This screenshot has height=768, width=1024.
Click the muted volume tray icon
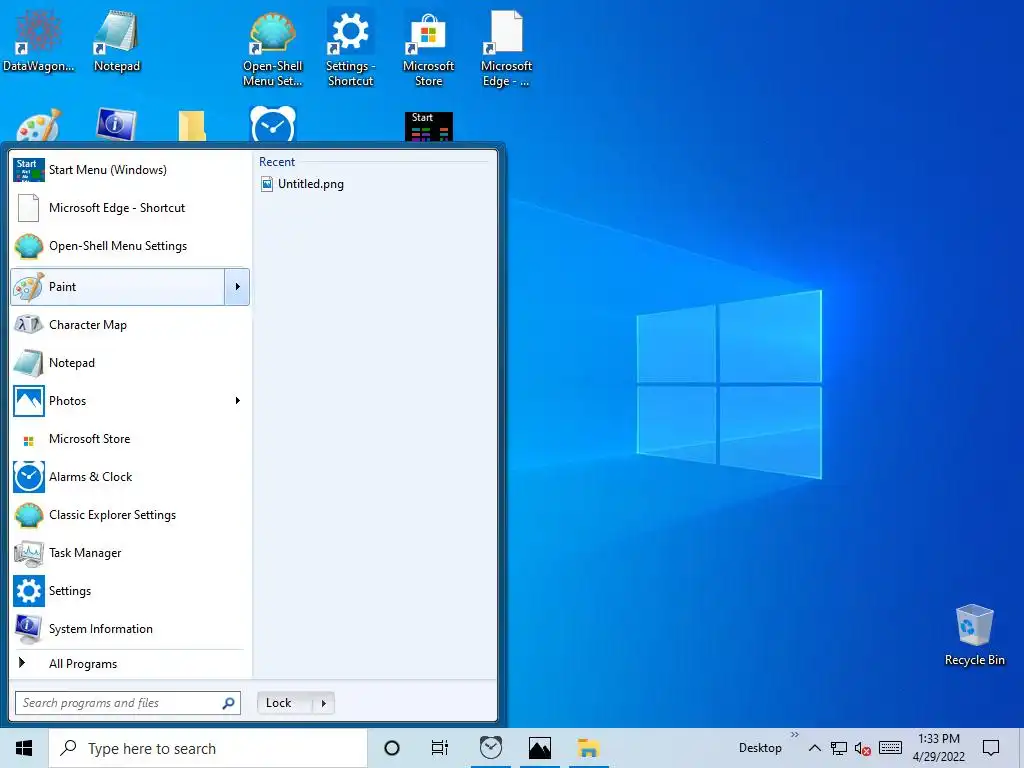coord(863,748)
